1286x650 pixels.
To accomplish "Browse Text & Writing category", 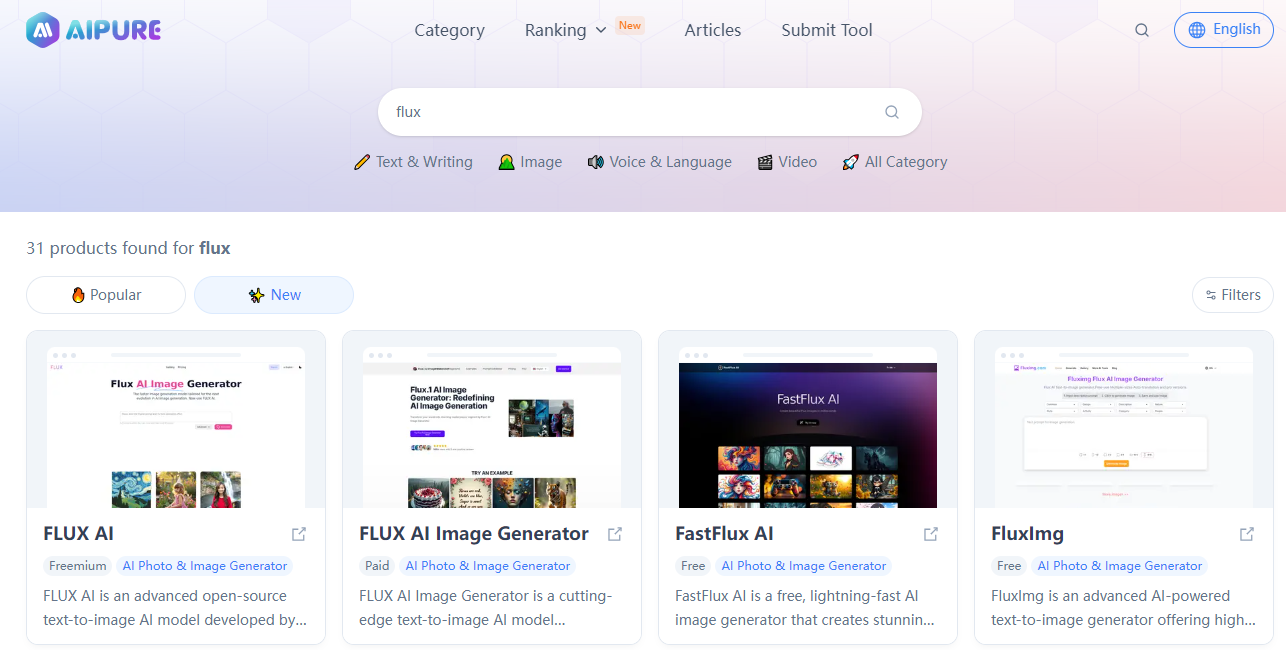I will [413, 162].
